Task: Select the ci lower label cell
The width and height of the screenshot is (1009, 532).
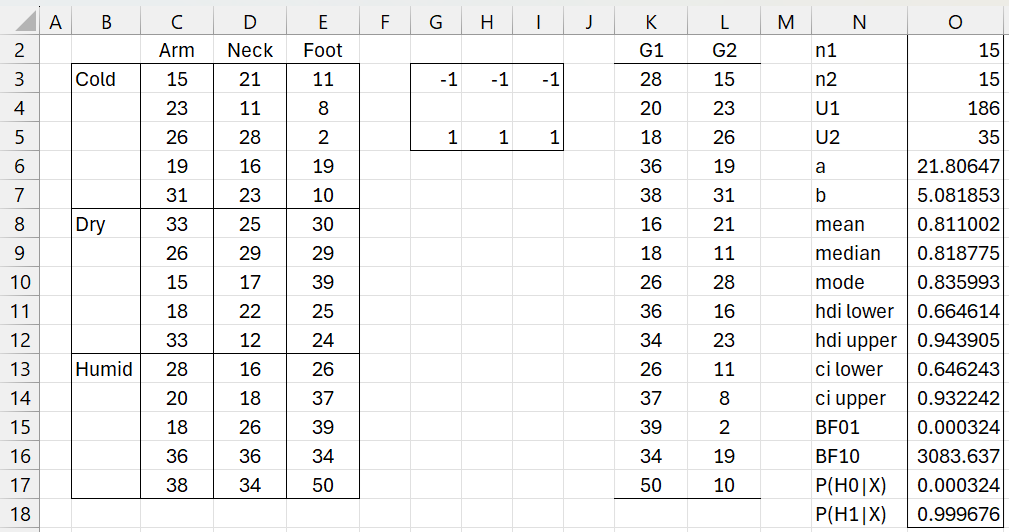Action: click(x=859, y=370)
